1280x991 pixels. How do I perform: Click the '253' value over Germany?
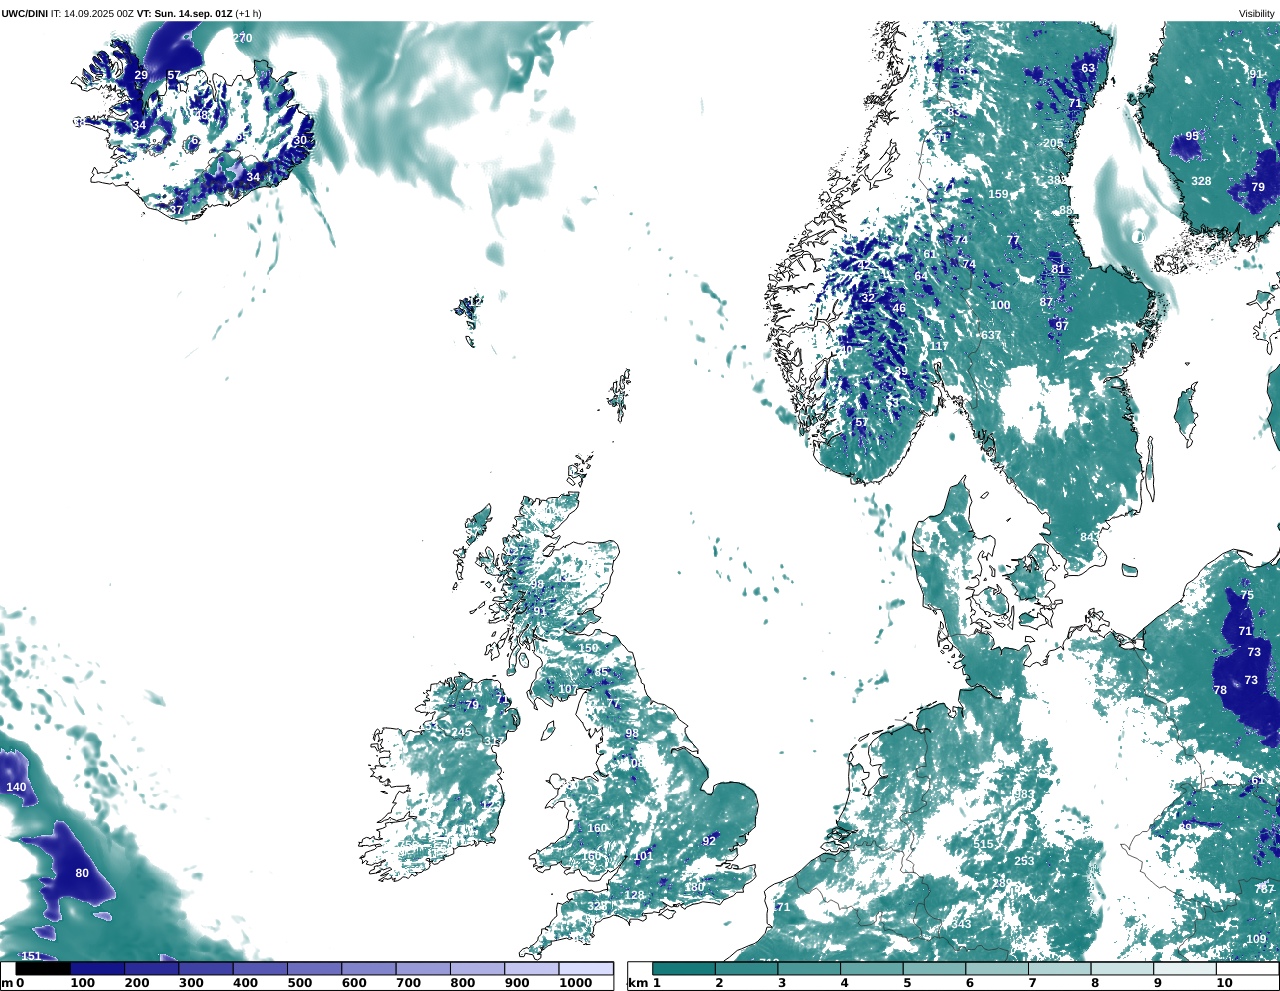(1024, 861)
